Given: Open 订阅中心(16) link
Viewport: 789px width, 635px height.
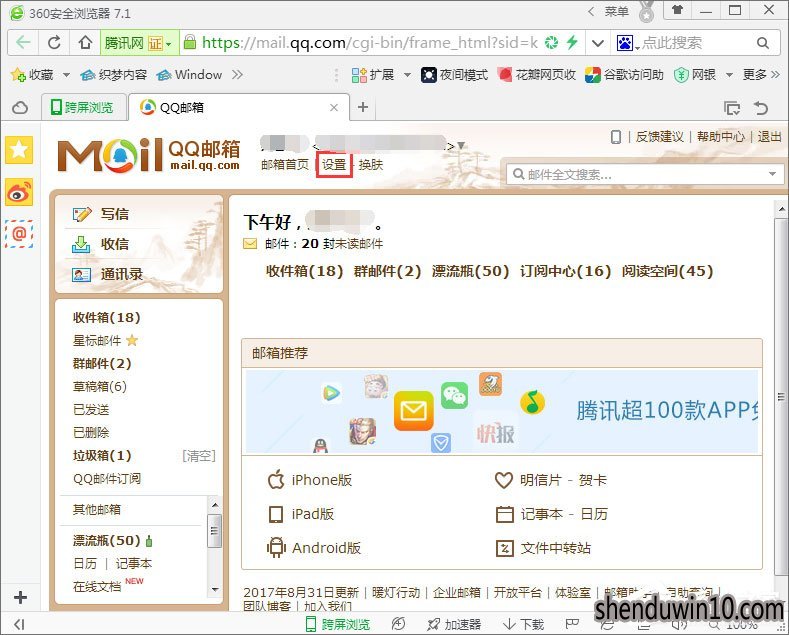Looking at the screenshot, I should click(x=565, y=271).
